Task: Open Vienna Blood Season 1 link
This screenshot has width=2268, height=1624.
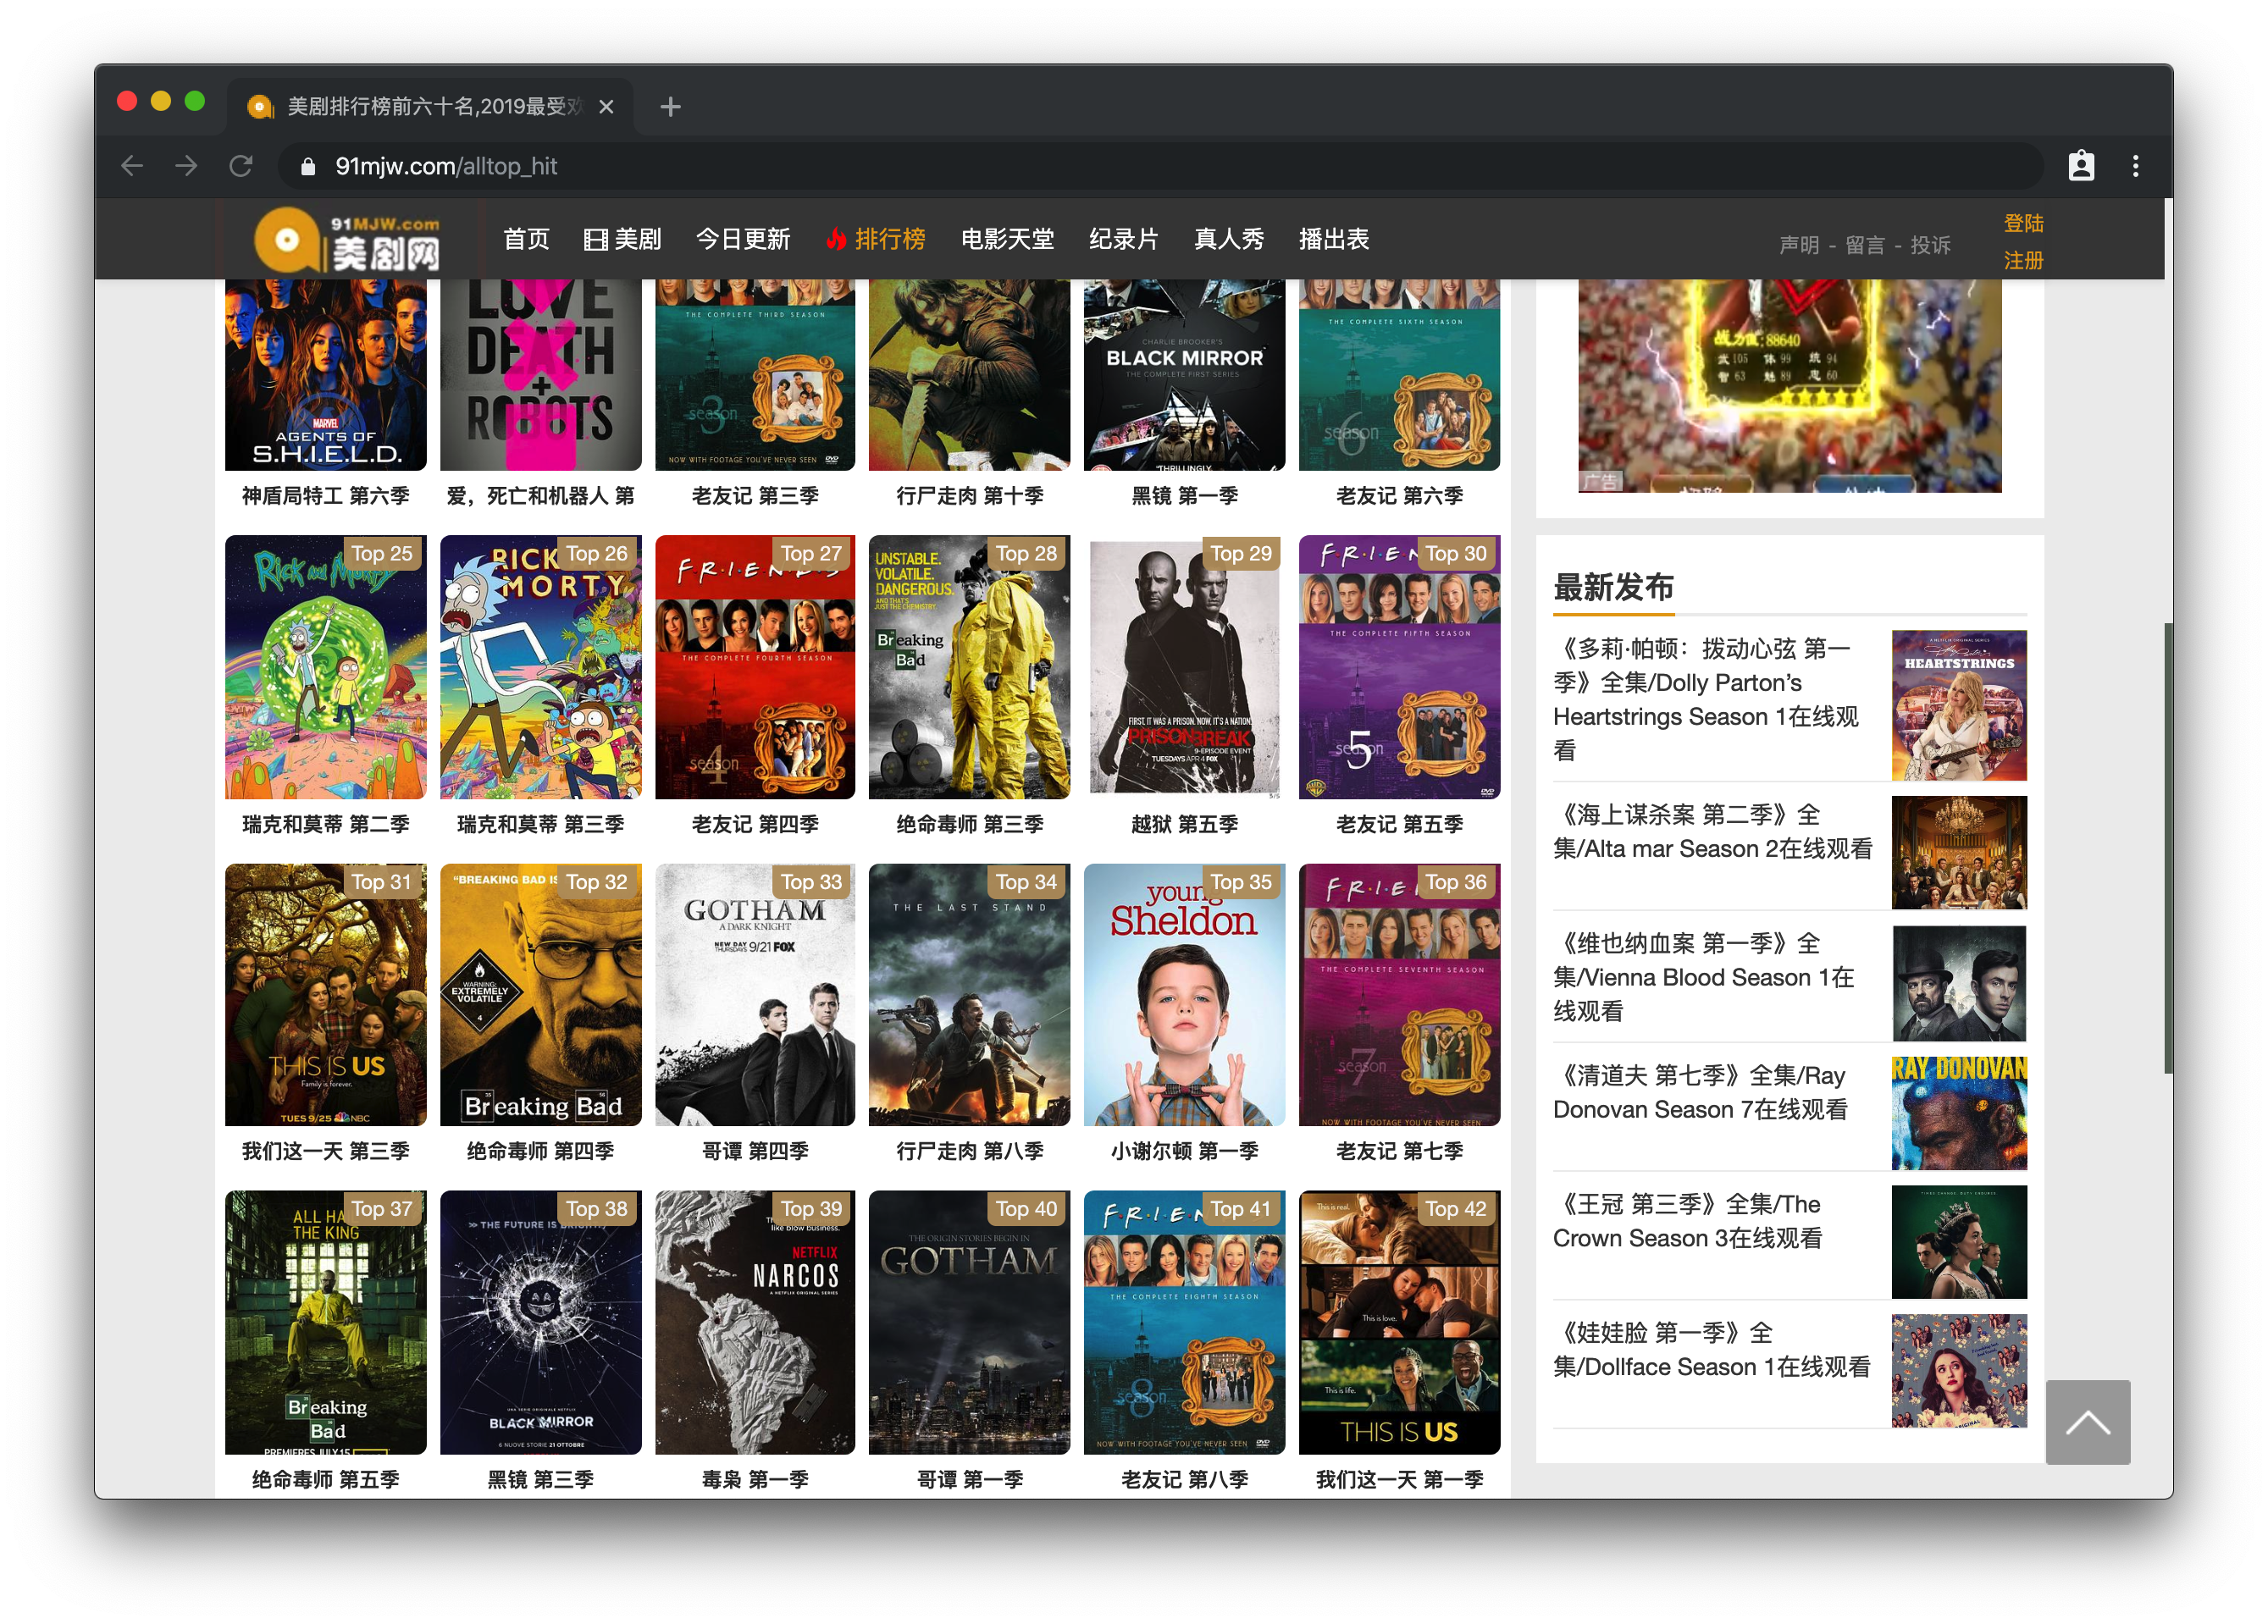Action: [x=1704, y=977]
